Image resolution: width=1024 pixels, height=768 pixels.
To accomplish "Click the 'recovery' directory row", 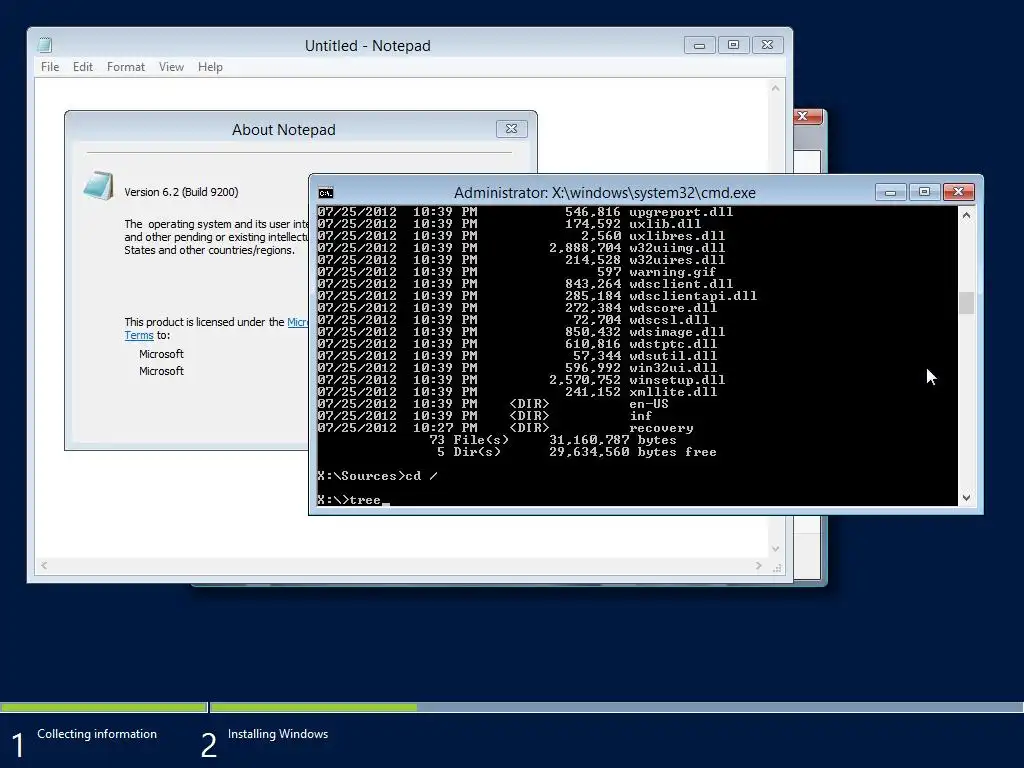I will tap(505, 428).
